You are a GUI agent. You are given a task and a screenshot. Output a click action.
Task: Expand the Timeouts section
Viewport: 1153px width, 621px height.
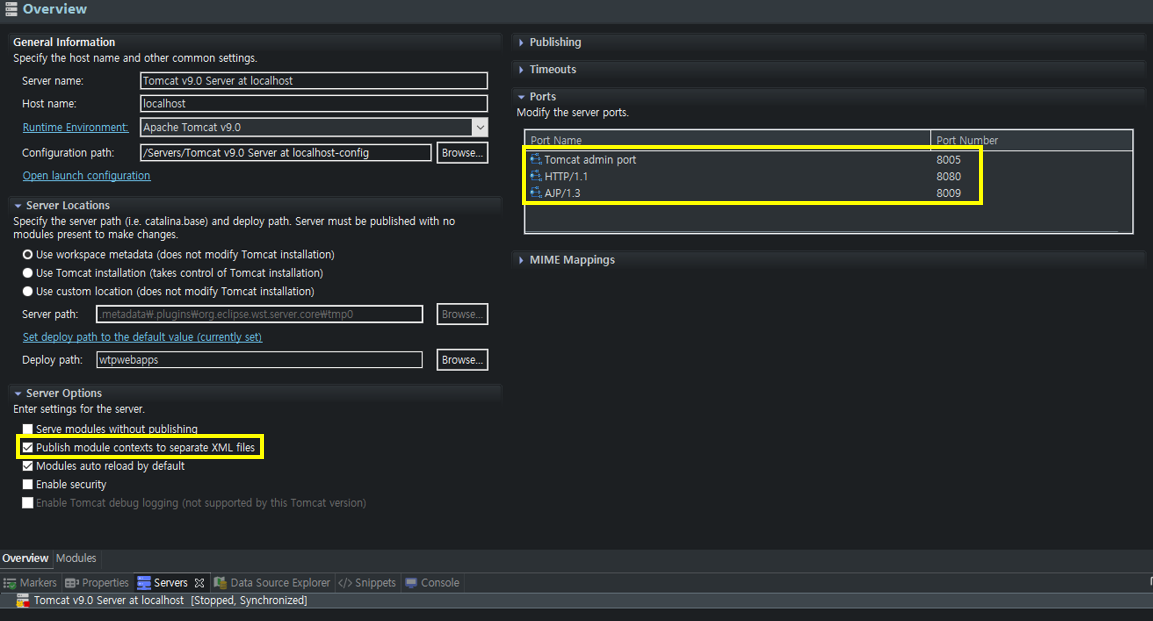click(x=521, y=70)
